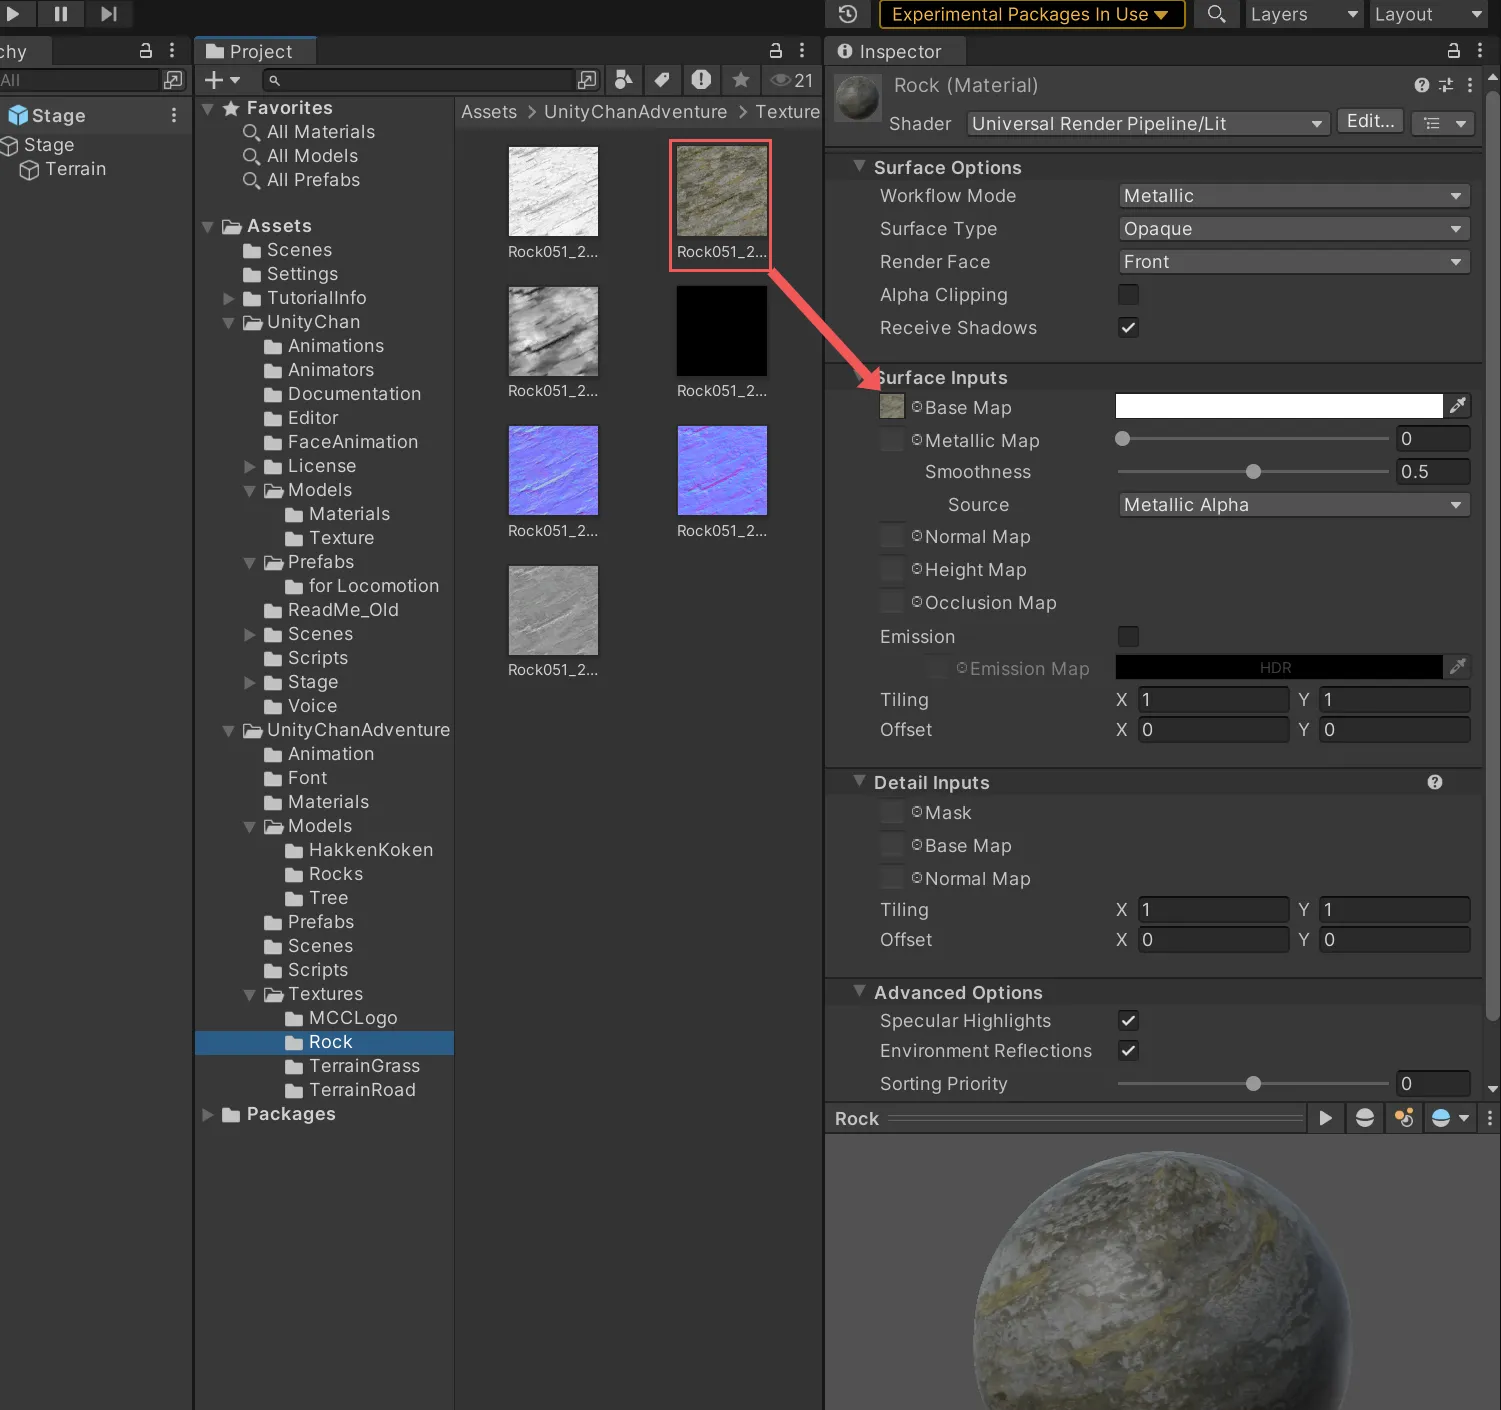Screen dimensions: 1501x1410
Task: Open the Shader dropdown
Action: 1147,123
